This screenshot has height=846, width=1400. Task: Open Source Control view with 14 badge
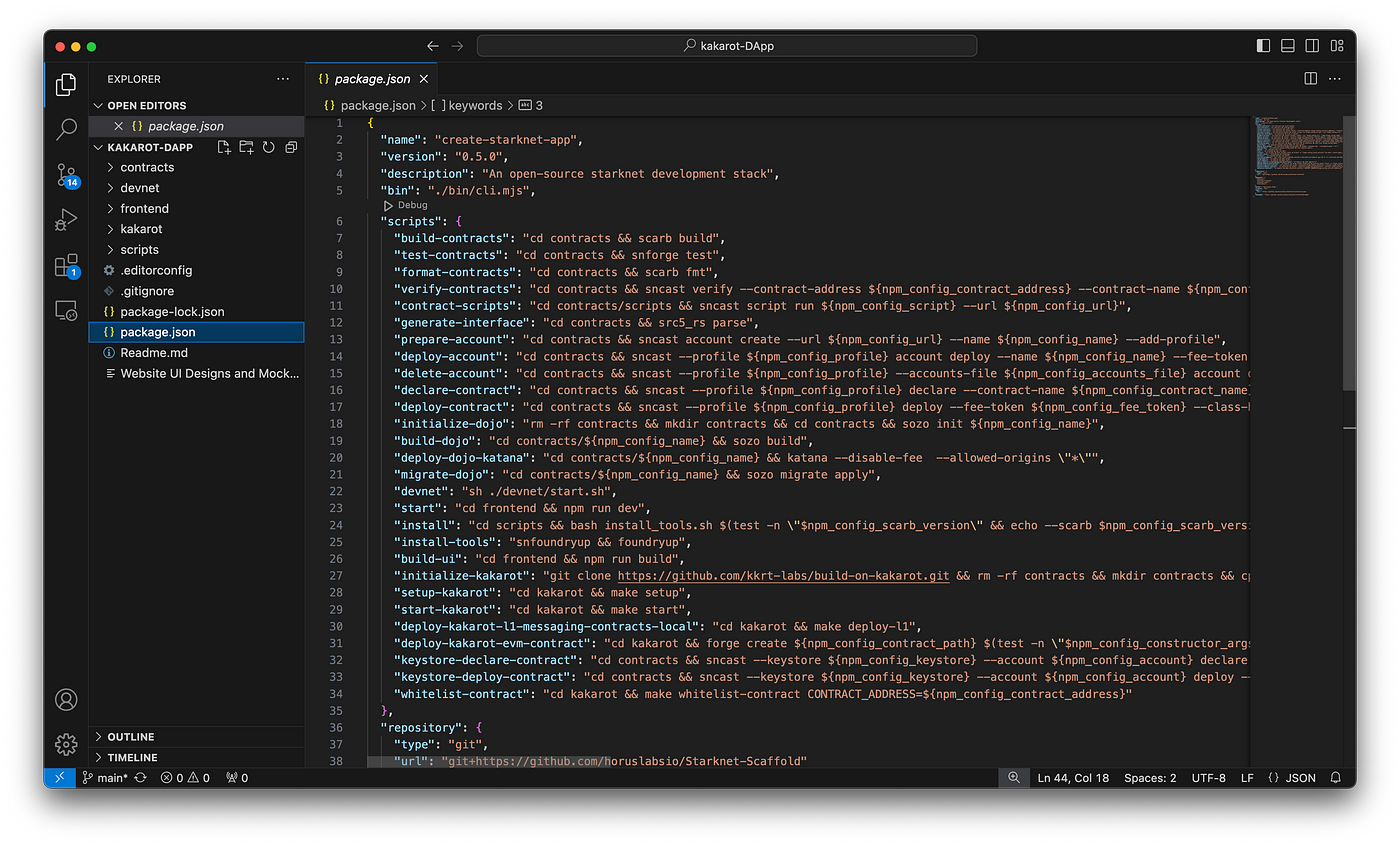[x=66, y=175]
